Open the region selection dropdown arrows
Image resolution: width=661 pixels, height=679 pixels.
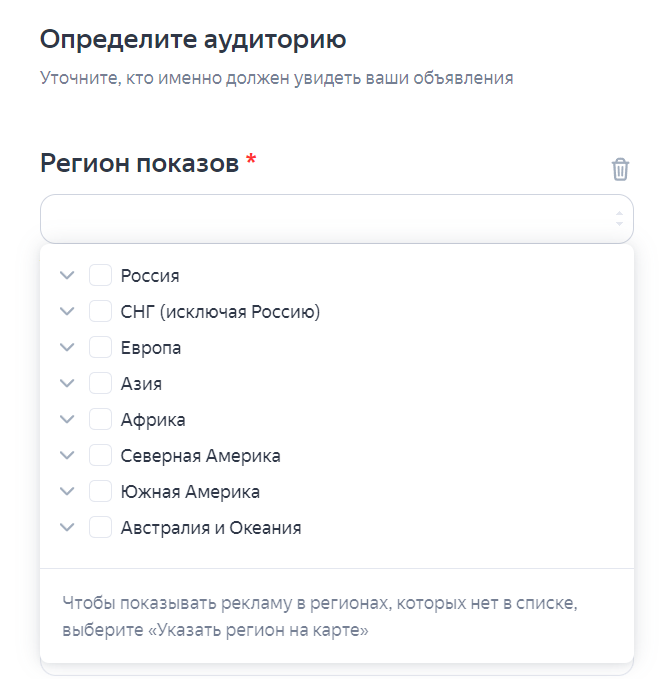619,219
